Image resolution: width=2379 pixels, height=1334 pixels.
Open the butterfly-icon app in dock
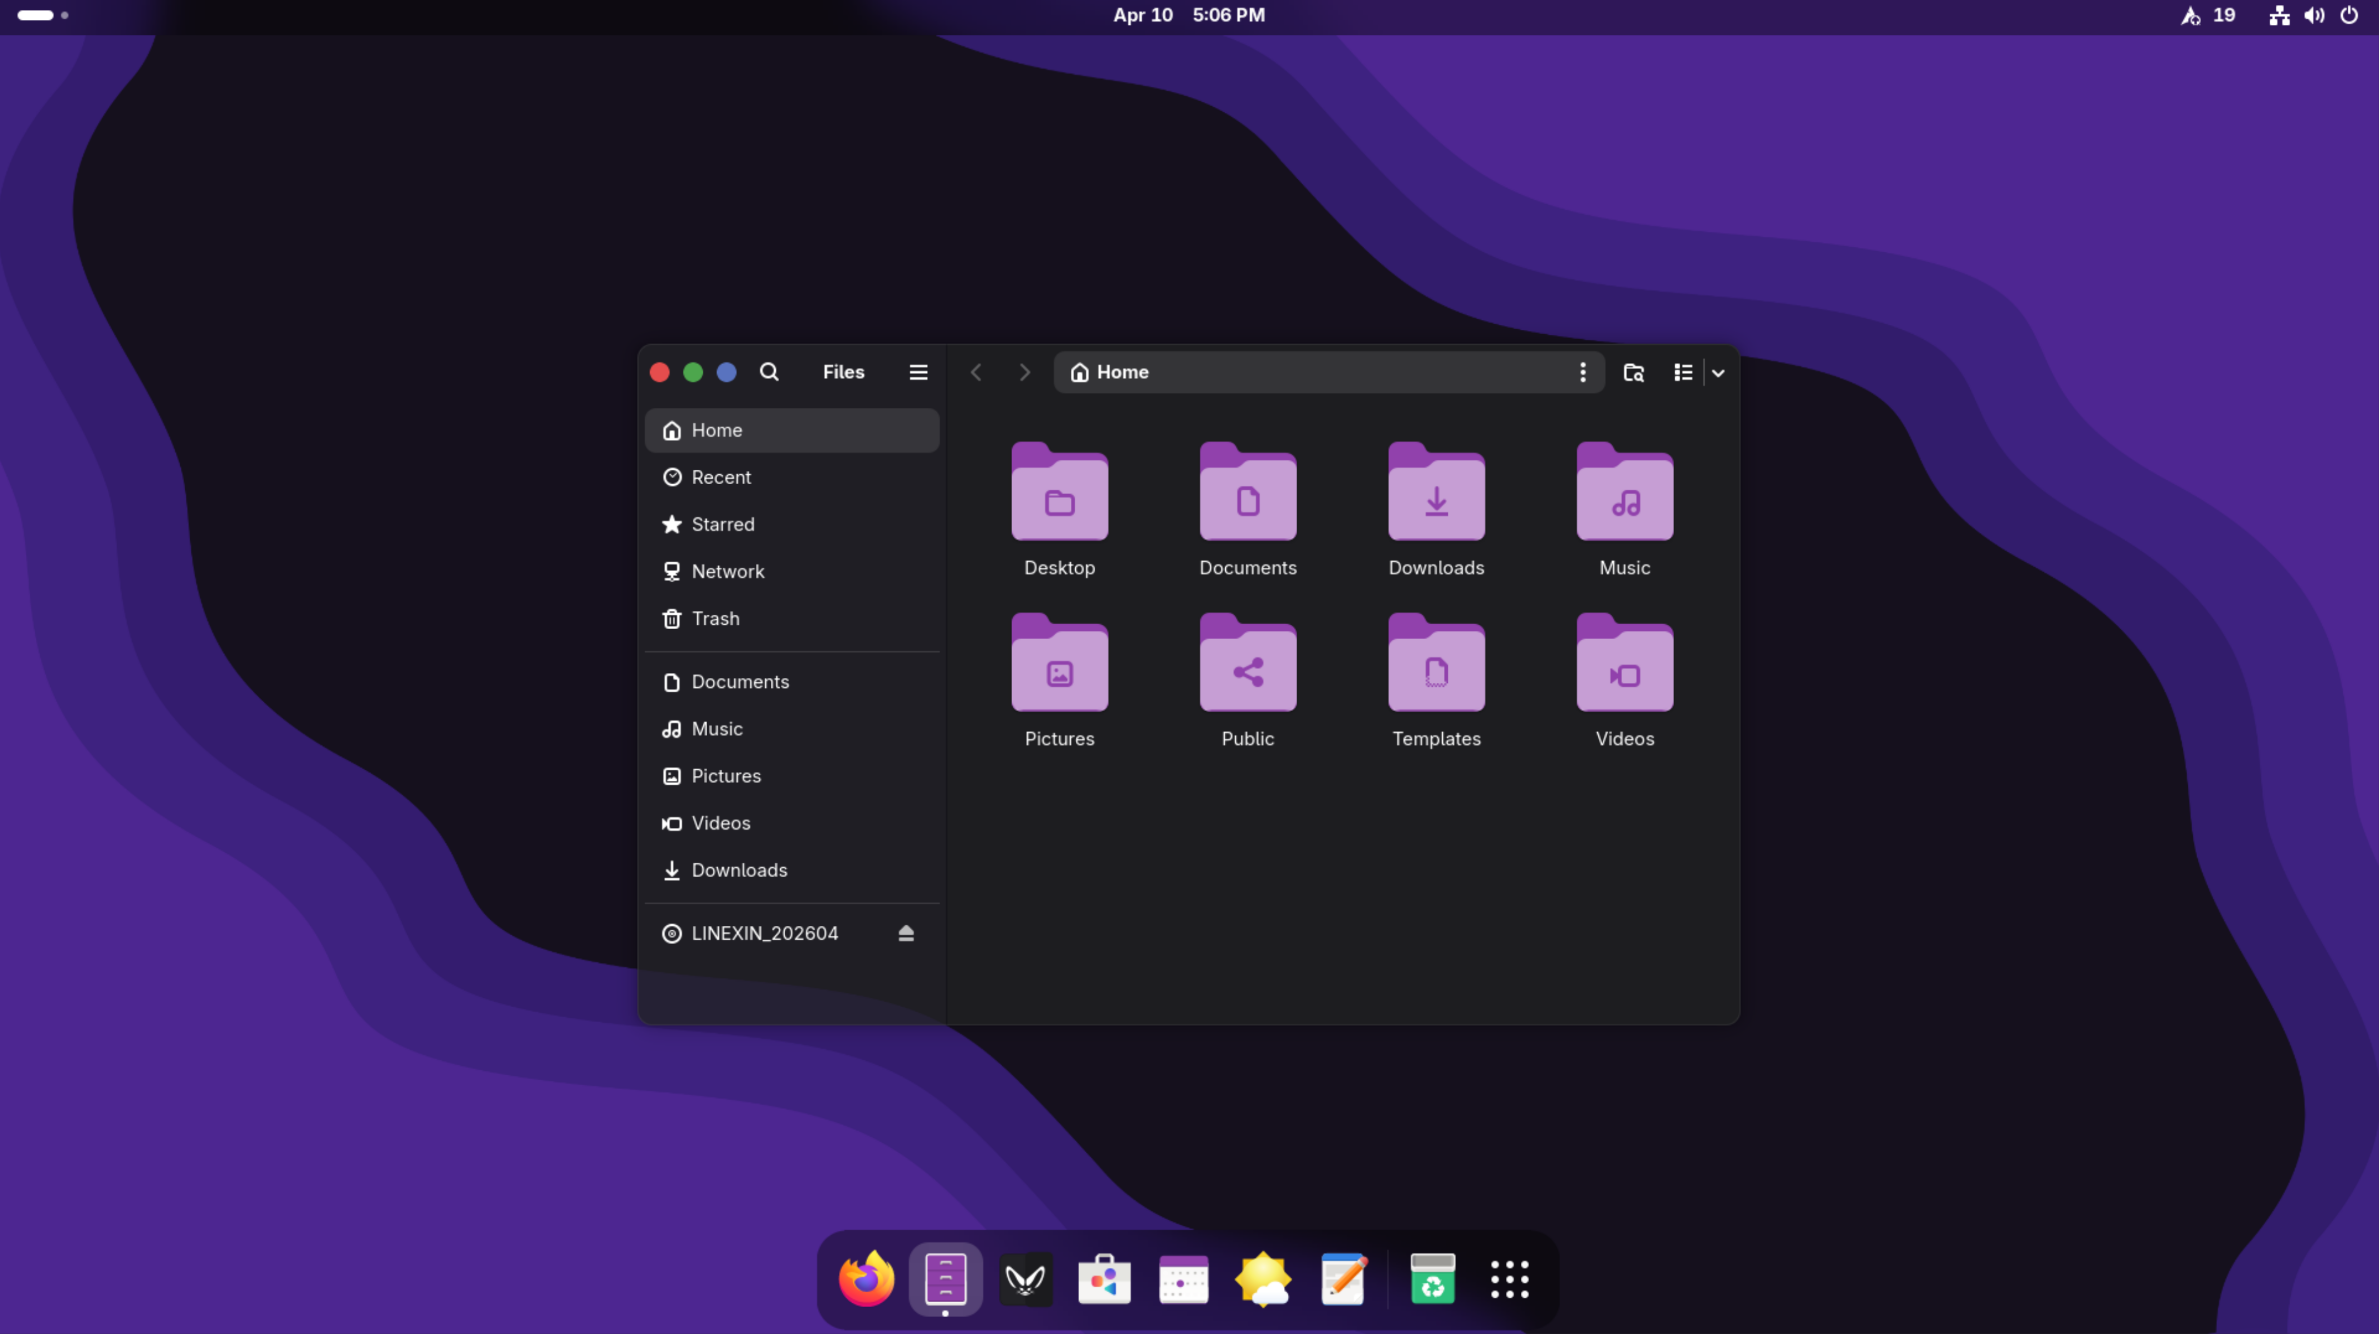point(1025,1279)
